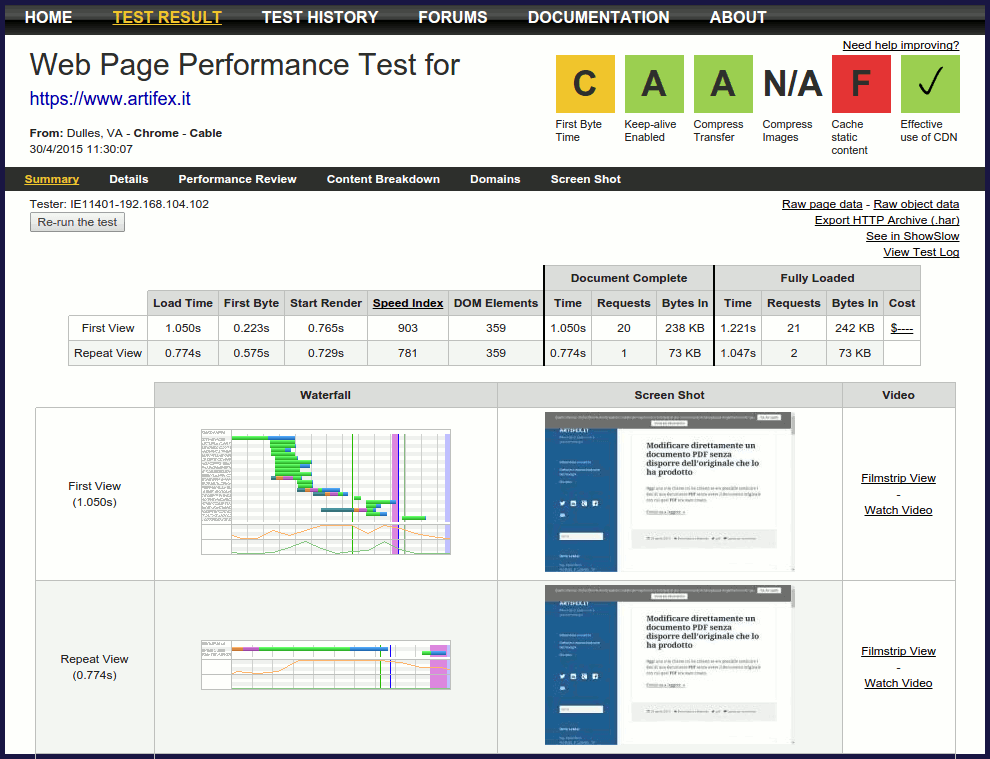The height and width of the screenshot is (759, 990).
Task: Switch to the Performance Review tab
Action: click(237, 179)
